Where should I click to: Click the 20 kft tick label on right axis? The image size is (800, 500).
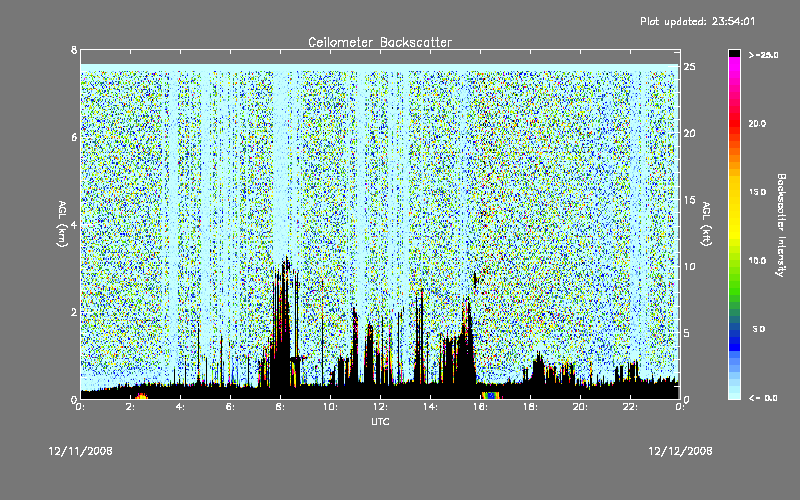coord(690,133)
